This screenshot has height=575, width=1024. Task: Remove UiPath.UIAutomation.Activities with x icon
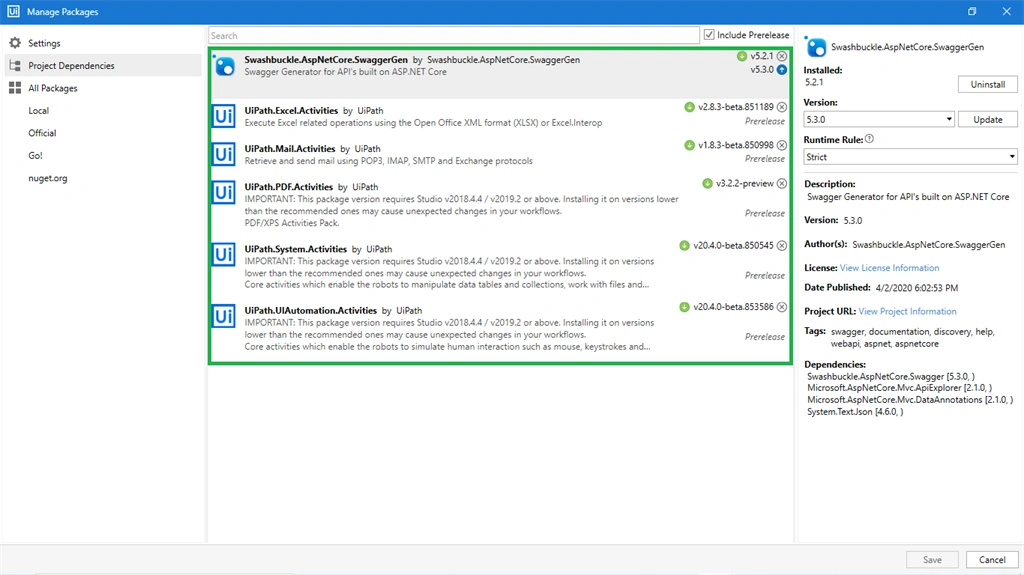[782, 307]
